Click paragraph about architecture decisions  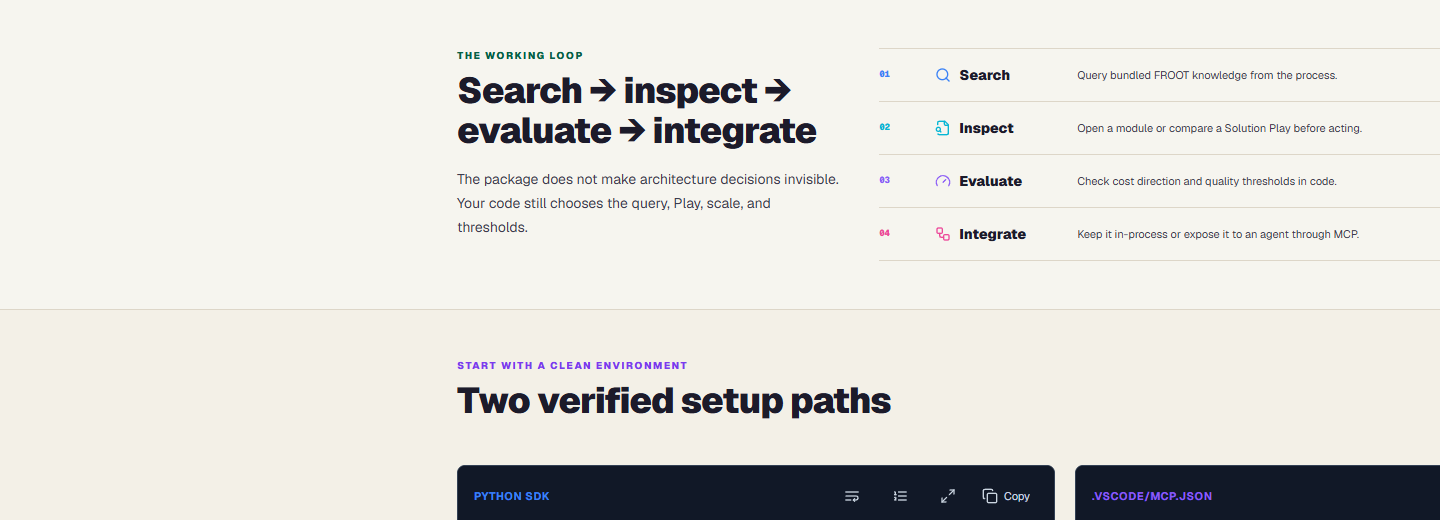(x=648, y=203)
